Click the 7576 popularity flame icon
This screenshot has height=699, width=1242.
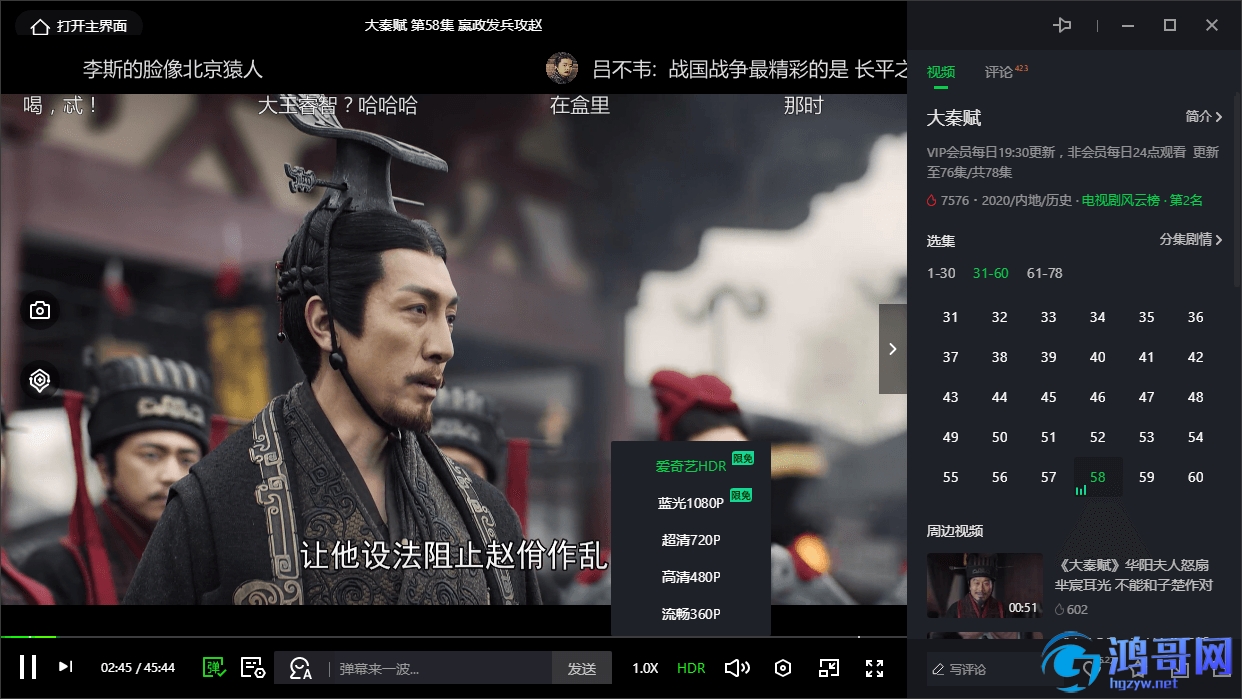click(x=932, y=201)
